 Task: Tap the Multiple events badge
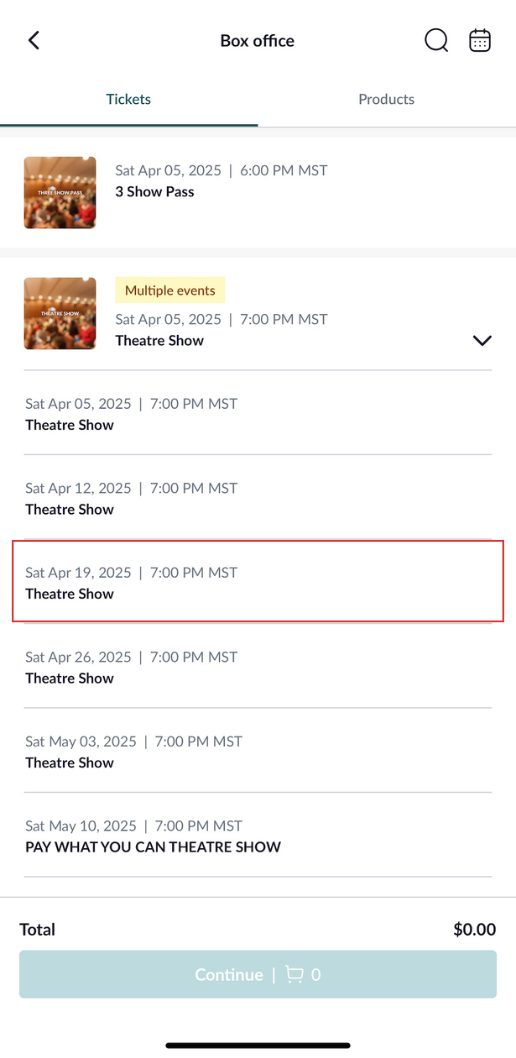tap(170, 290)
